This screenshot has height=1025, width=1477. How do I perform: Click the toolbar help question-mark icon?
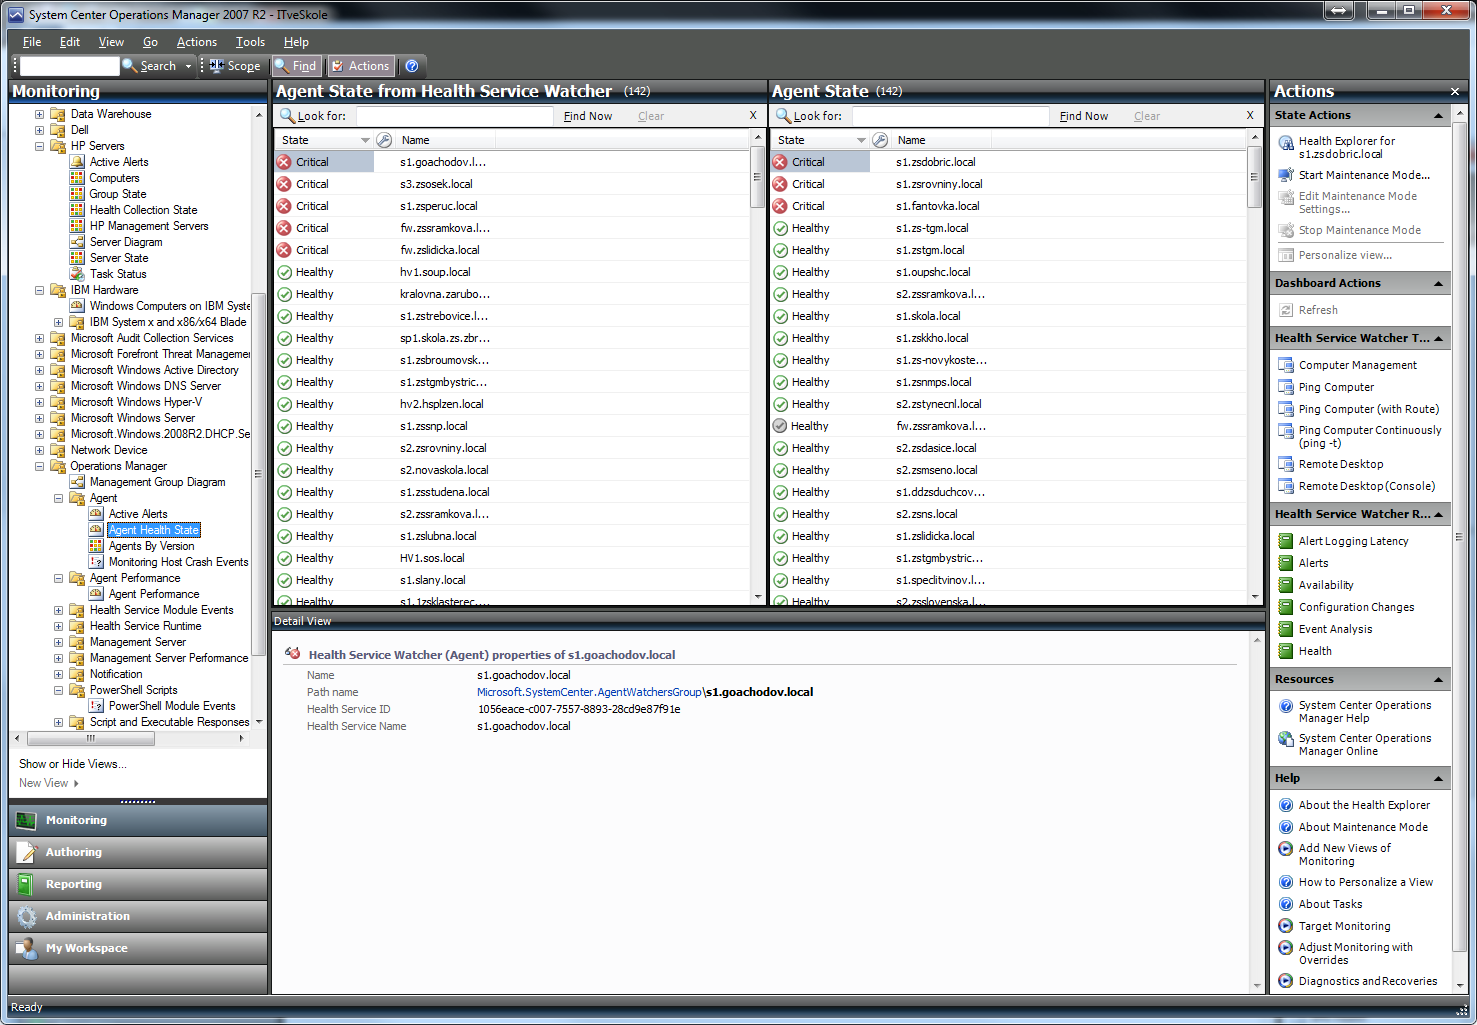point(411,66)
